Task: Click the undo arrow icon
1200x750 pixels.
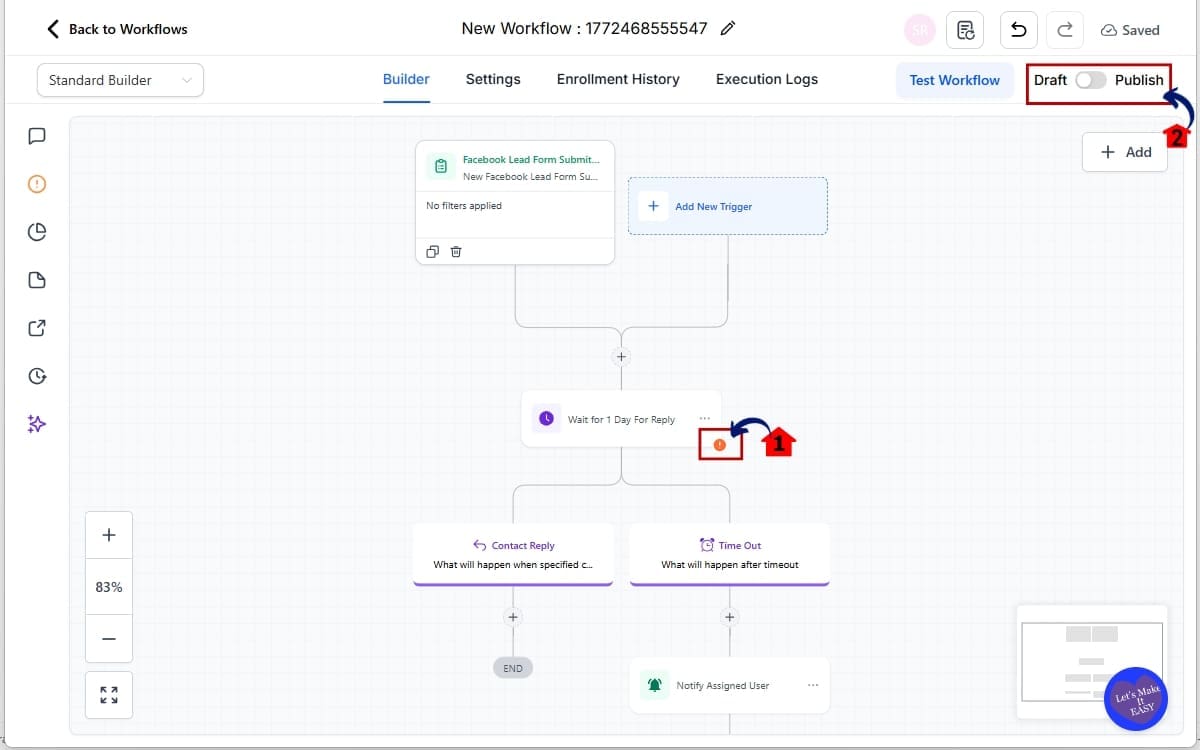Action: [x=1018, y=30]
